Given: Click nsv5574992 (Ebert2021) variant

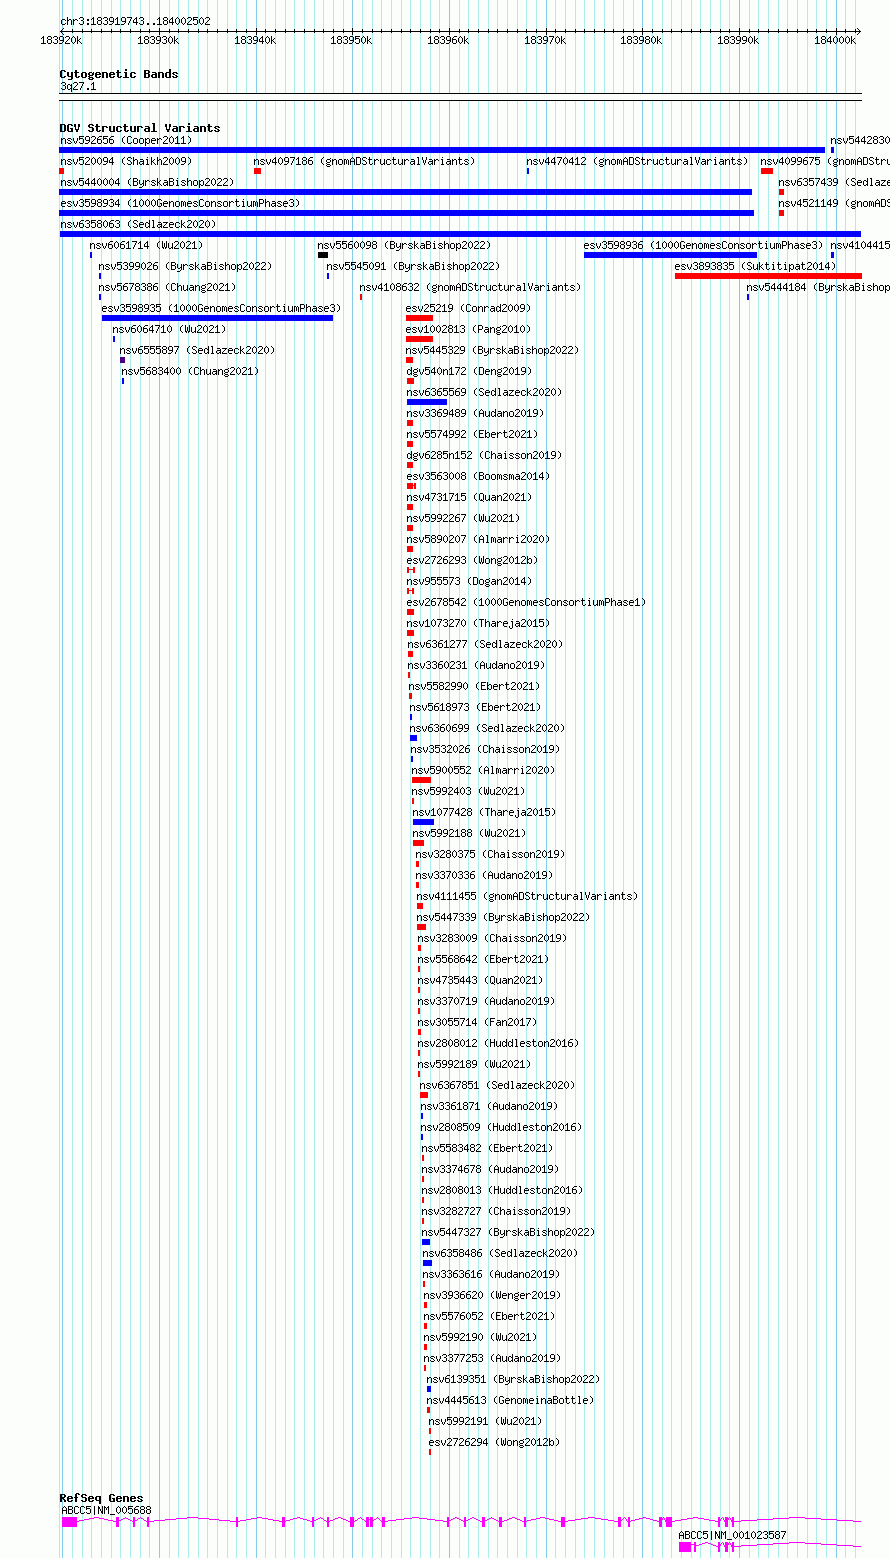Looking at the screenshot, I should point(472,434).
